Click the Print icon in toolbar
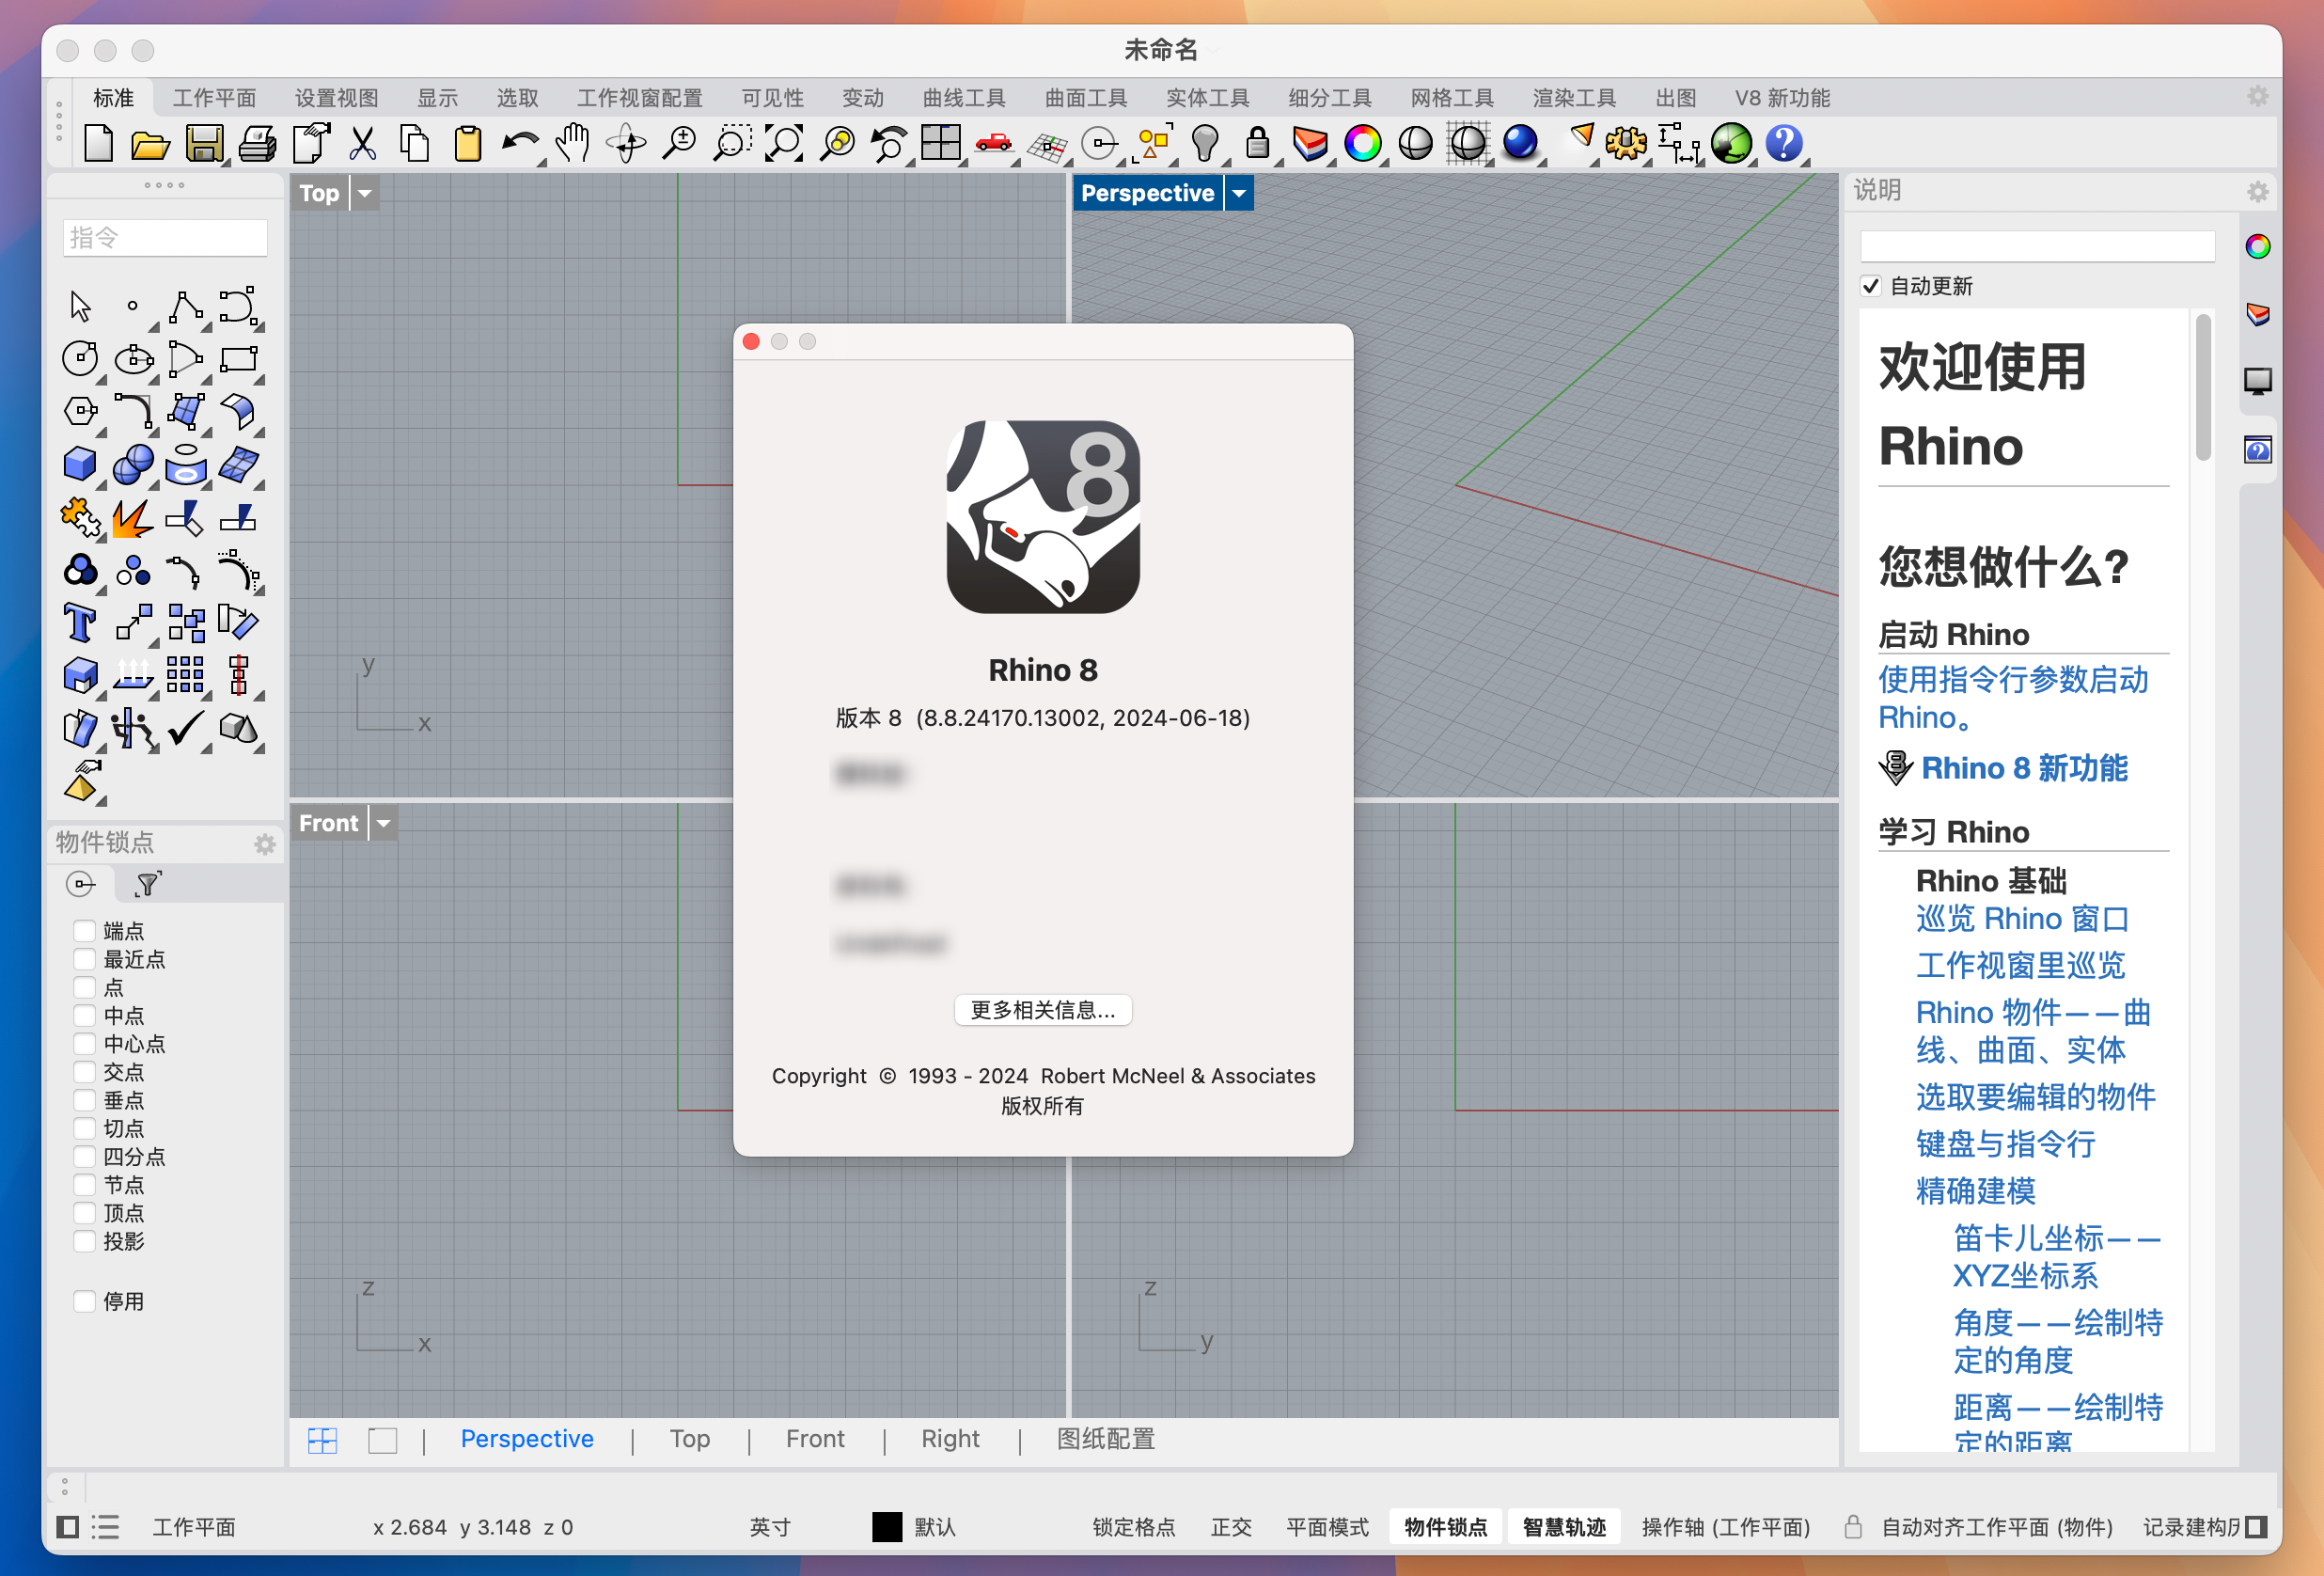2324x1576 pixels. pyautogui.click(x=257, y=144)
